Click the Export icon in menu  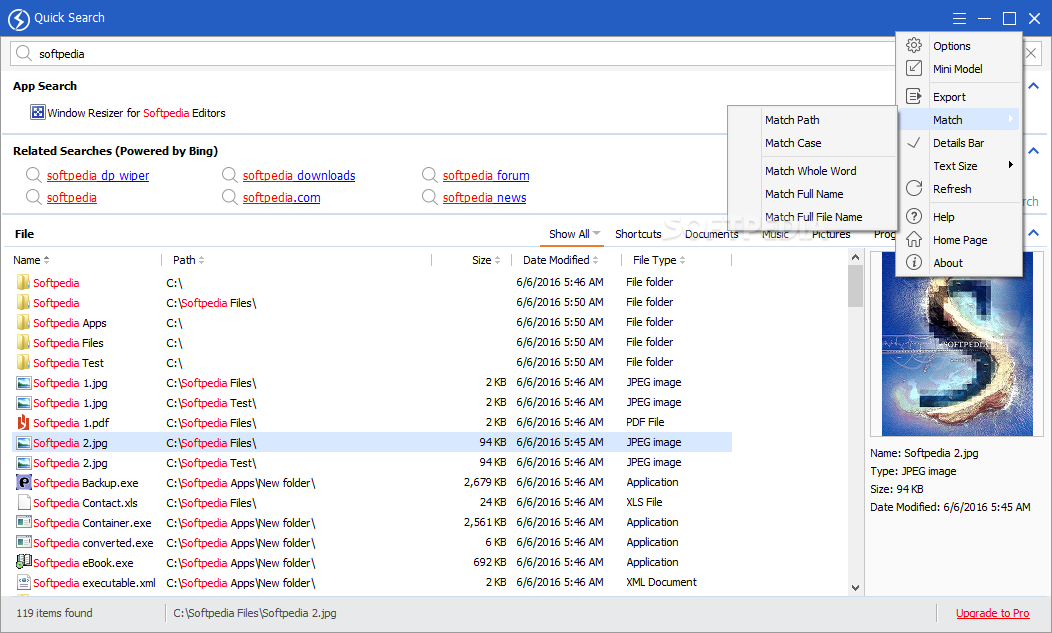coord(914,96)
